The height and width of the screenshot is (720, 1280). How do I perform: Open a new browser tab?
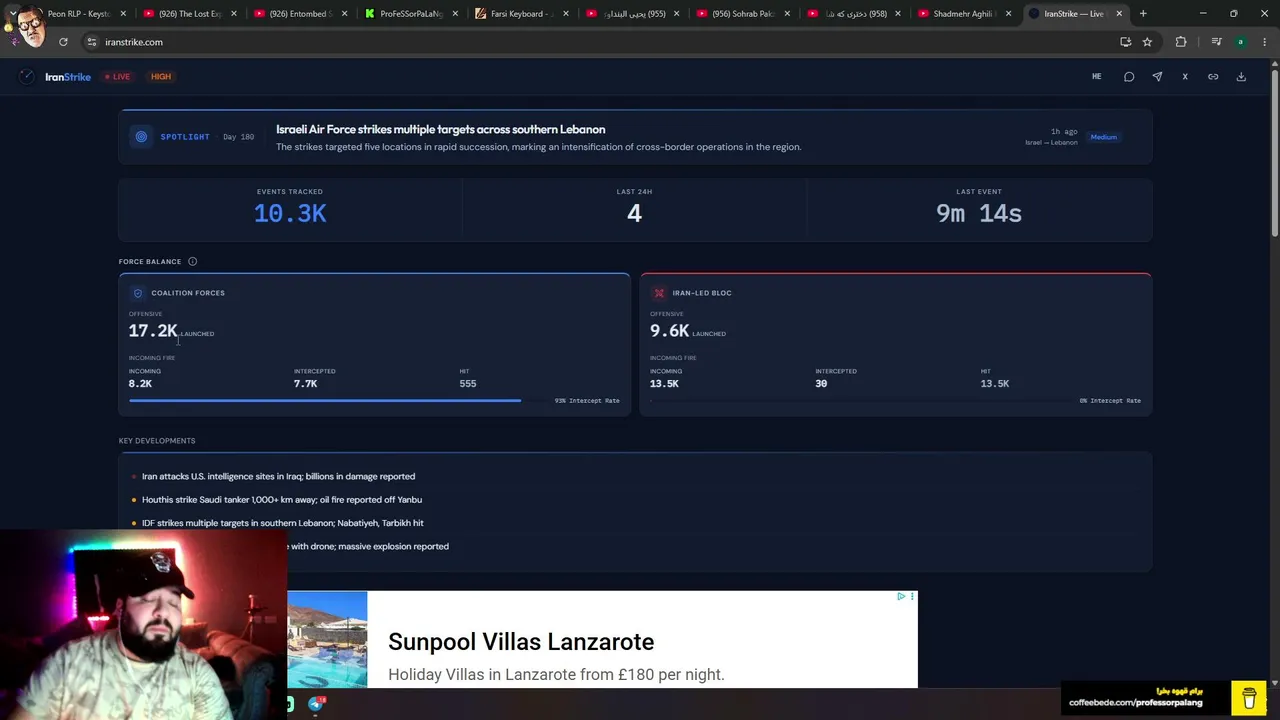click(x=1143, y=14)
